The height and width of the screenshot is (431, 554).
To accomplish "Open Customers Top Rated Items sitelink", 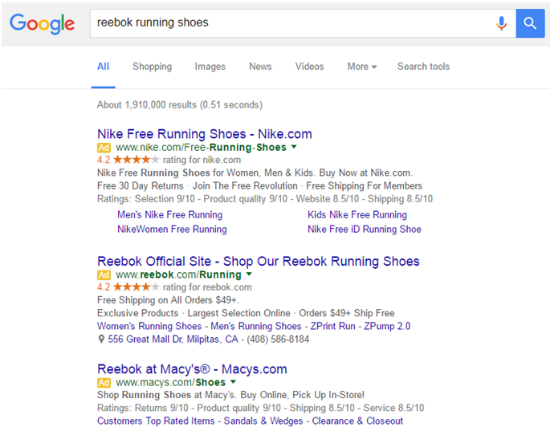I will pyautogui.click(x=156, y=421).
